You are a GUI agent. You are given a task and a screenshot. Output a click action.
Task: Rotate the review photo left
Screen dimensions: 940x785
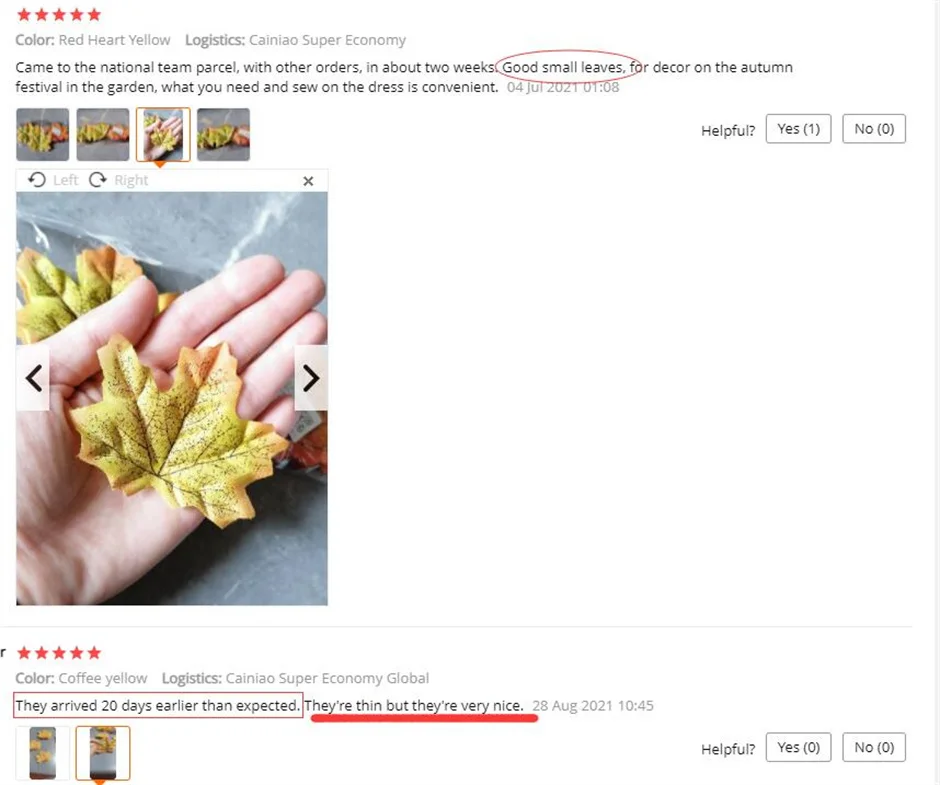tap(53, 180)
